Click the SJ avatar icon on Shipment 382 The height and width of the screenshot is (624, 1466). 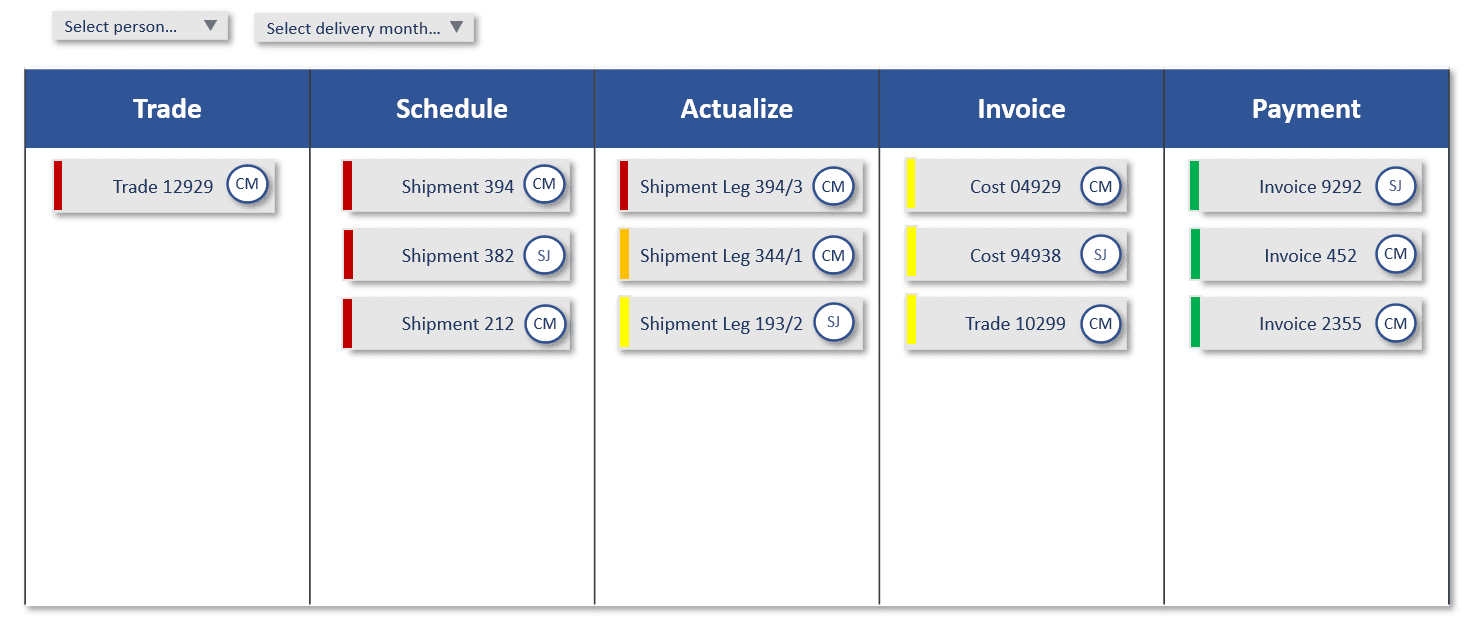[544, 255]
